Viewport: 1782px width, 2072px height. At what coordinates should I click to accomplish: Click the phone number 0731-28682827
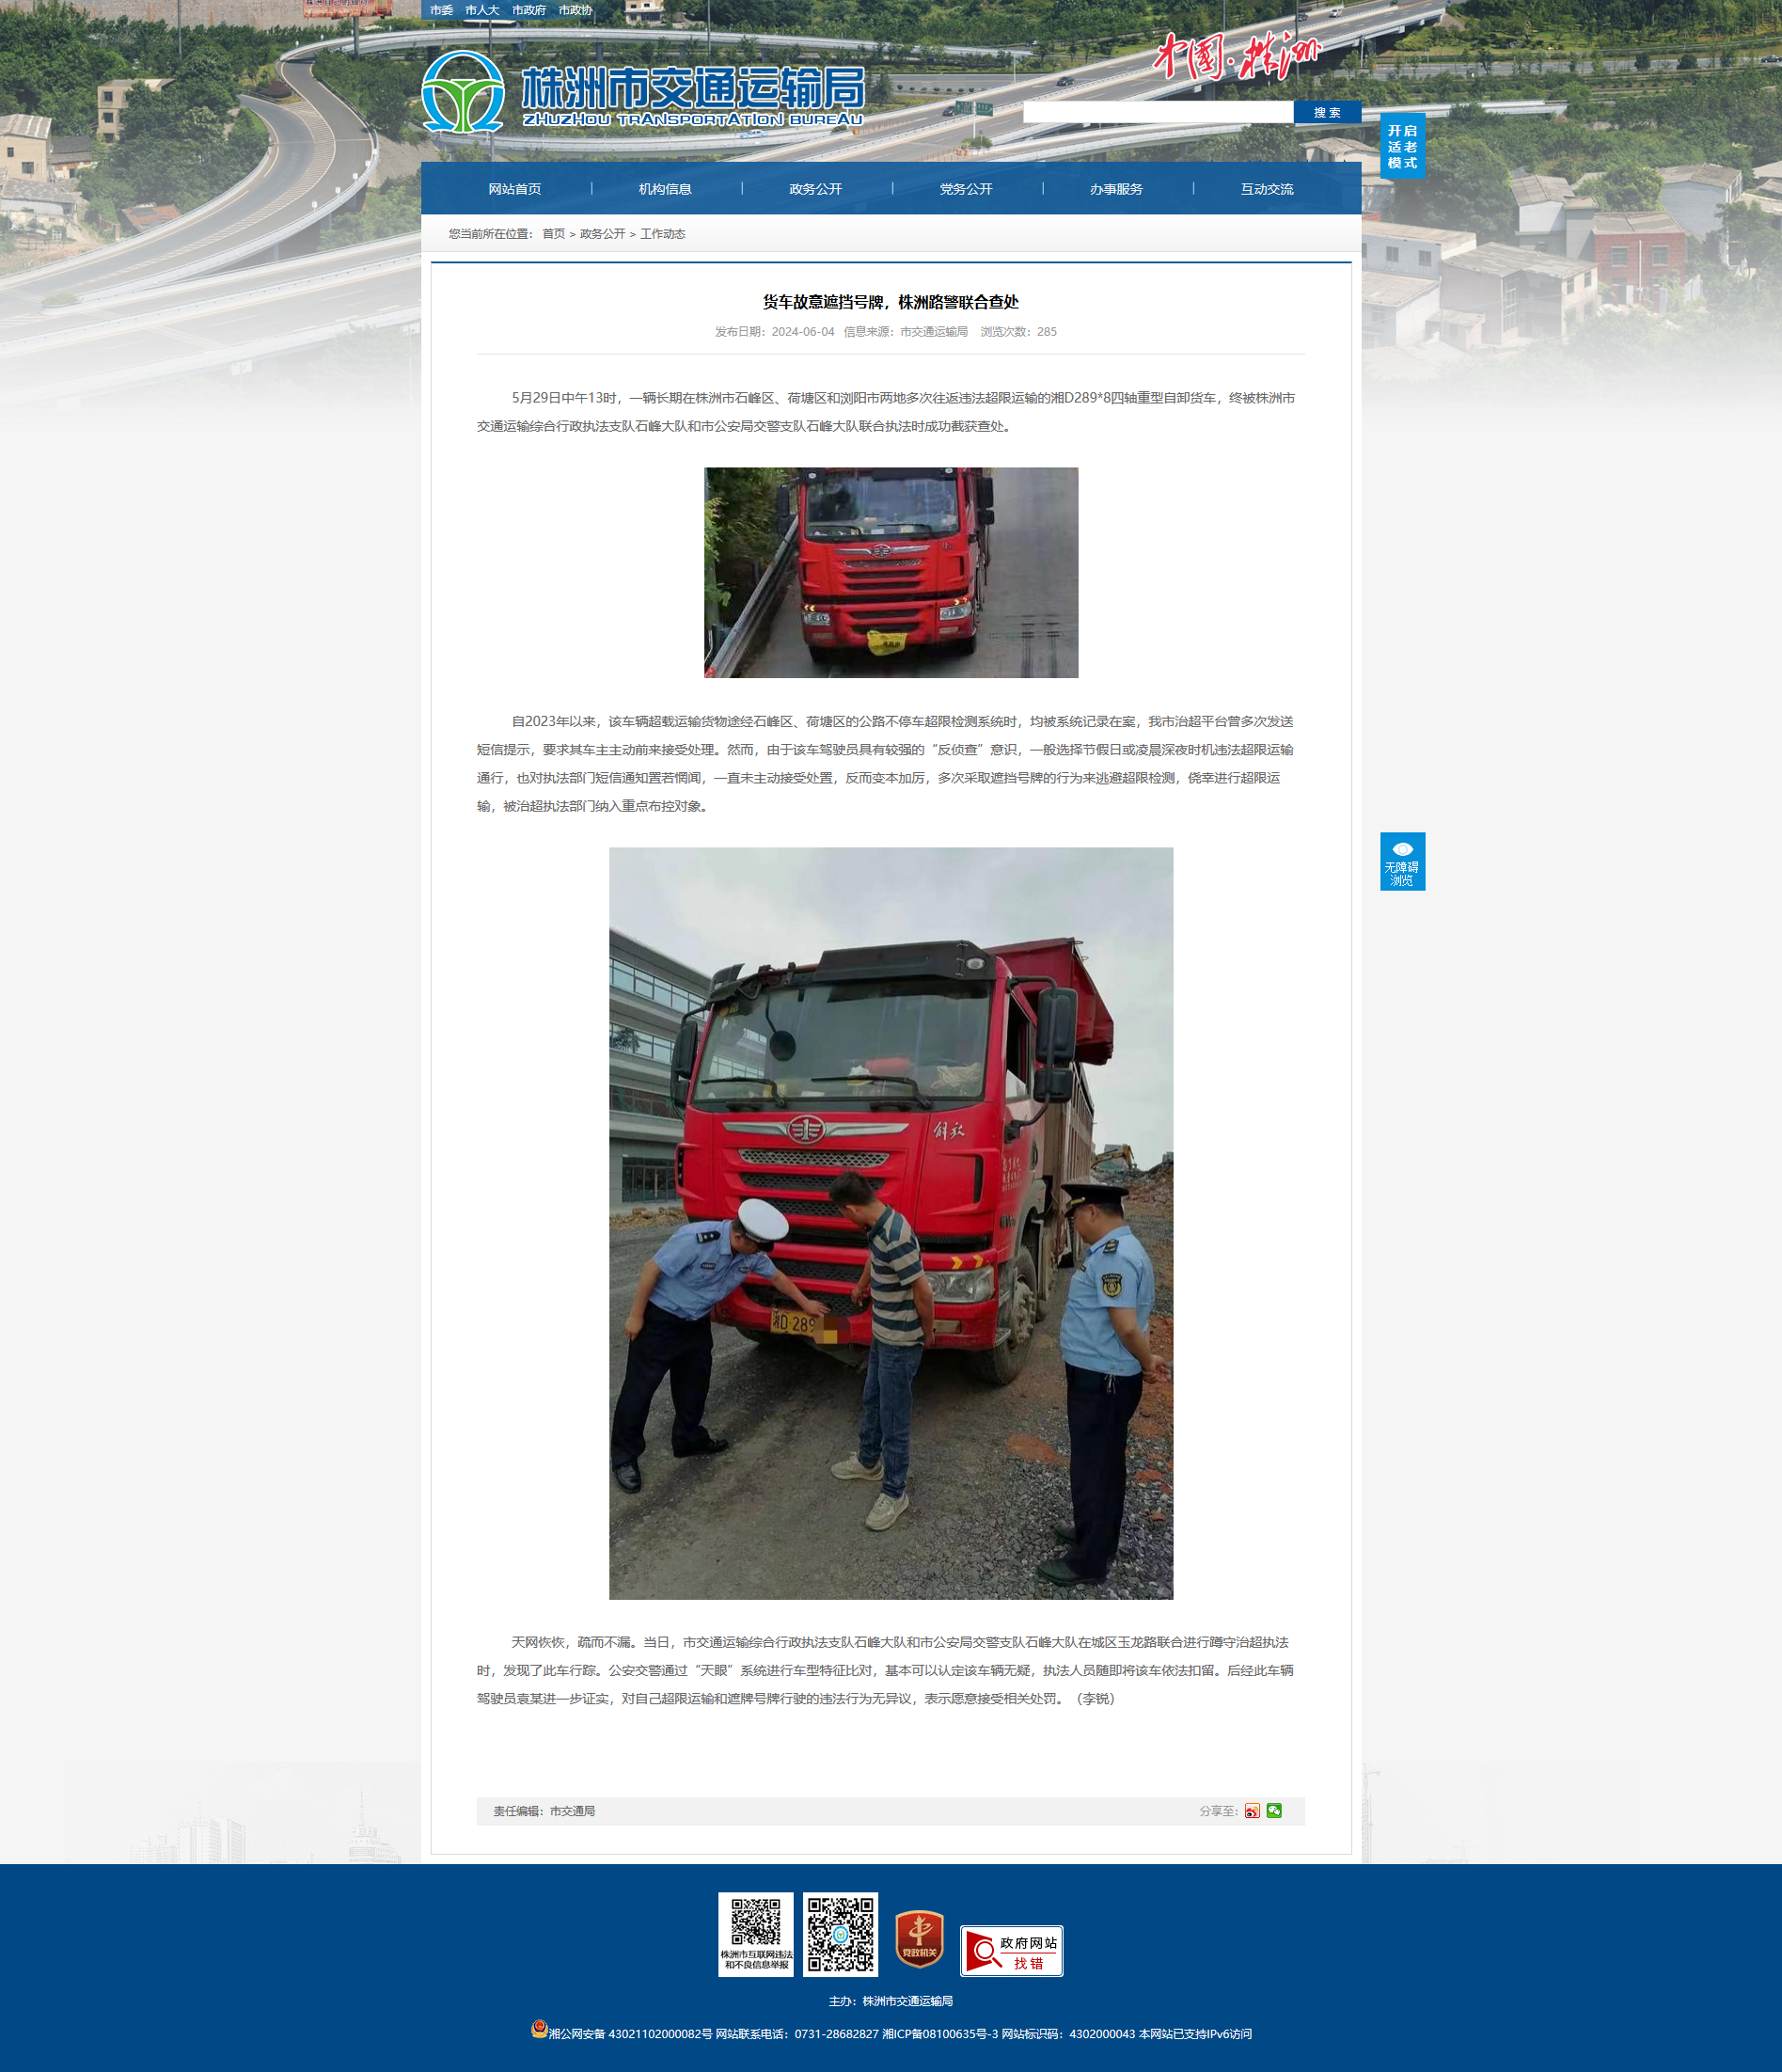pos(836,2034)
